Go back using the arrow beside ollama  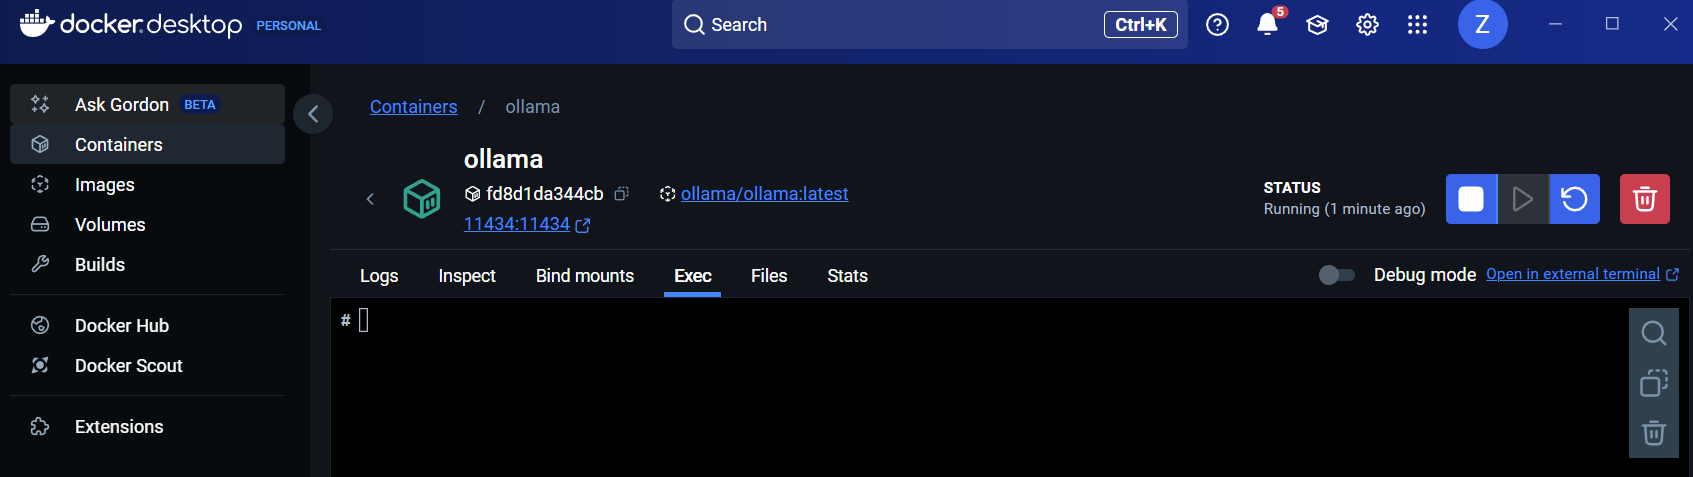click(370, 199)
